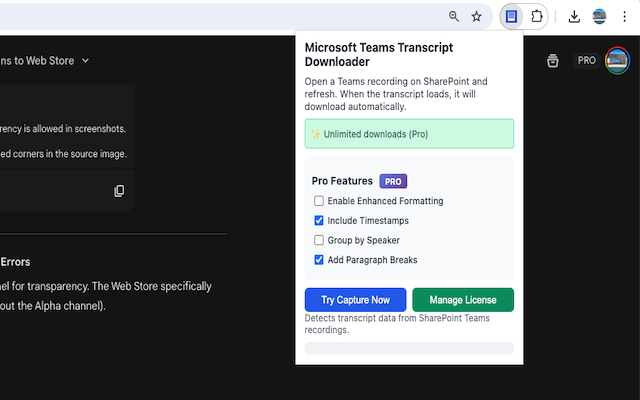Viewport: 640px width, 400px height.
Task: Open the Chrome profile avatar in toolbar
Action: (599, 16)
